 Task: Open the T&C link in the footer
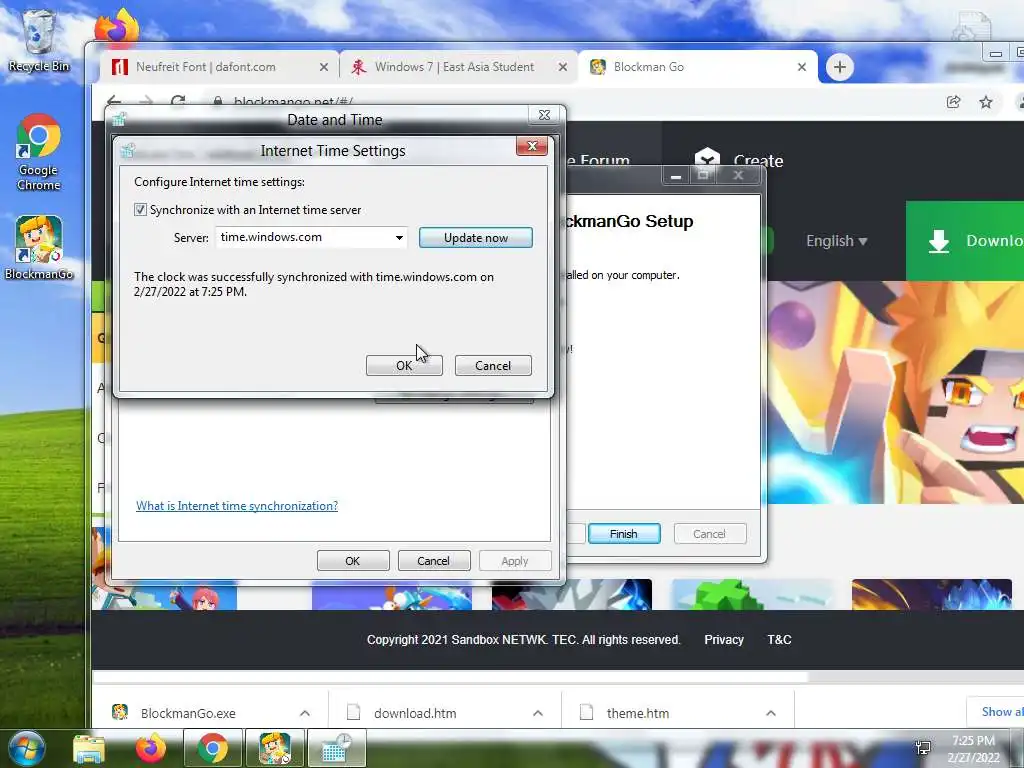click(x=779, y=640)
